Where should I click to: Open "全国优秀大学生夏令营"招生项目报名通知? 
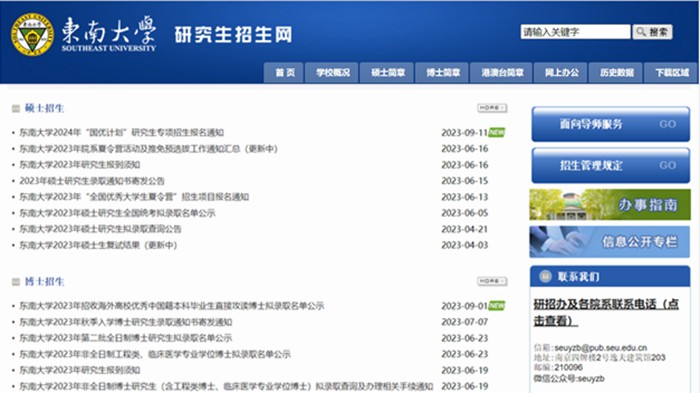point(134,197)
